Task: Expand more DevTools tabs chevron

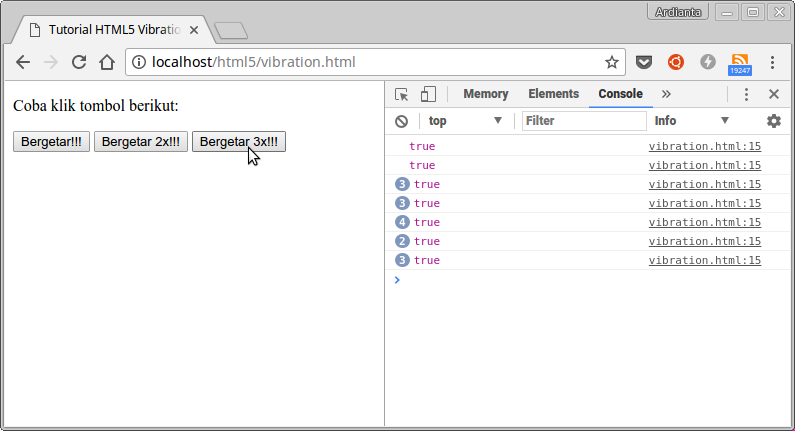Action: pos(667,94)
